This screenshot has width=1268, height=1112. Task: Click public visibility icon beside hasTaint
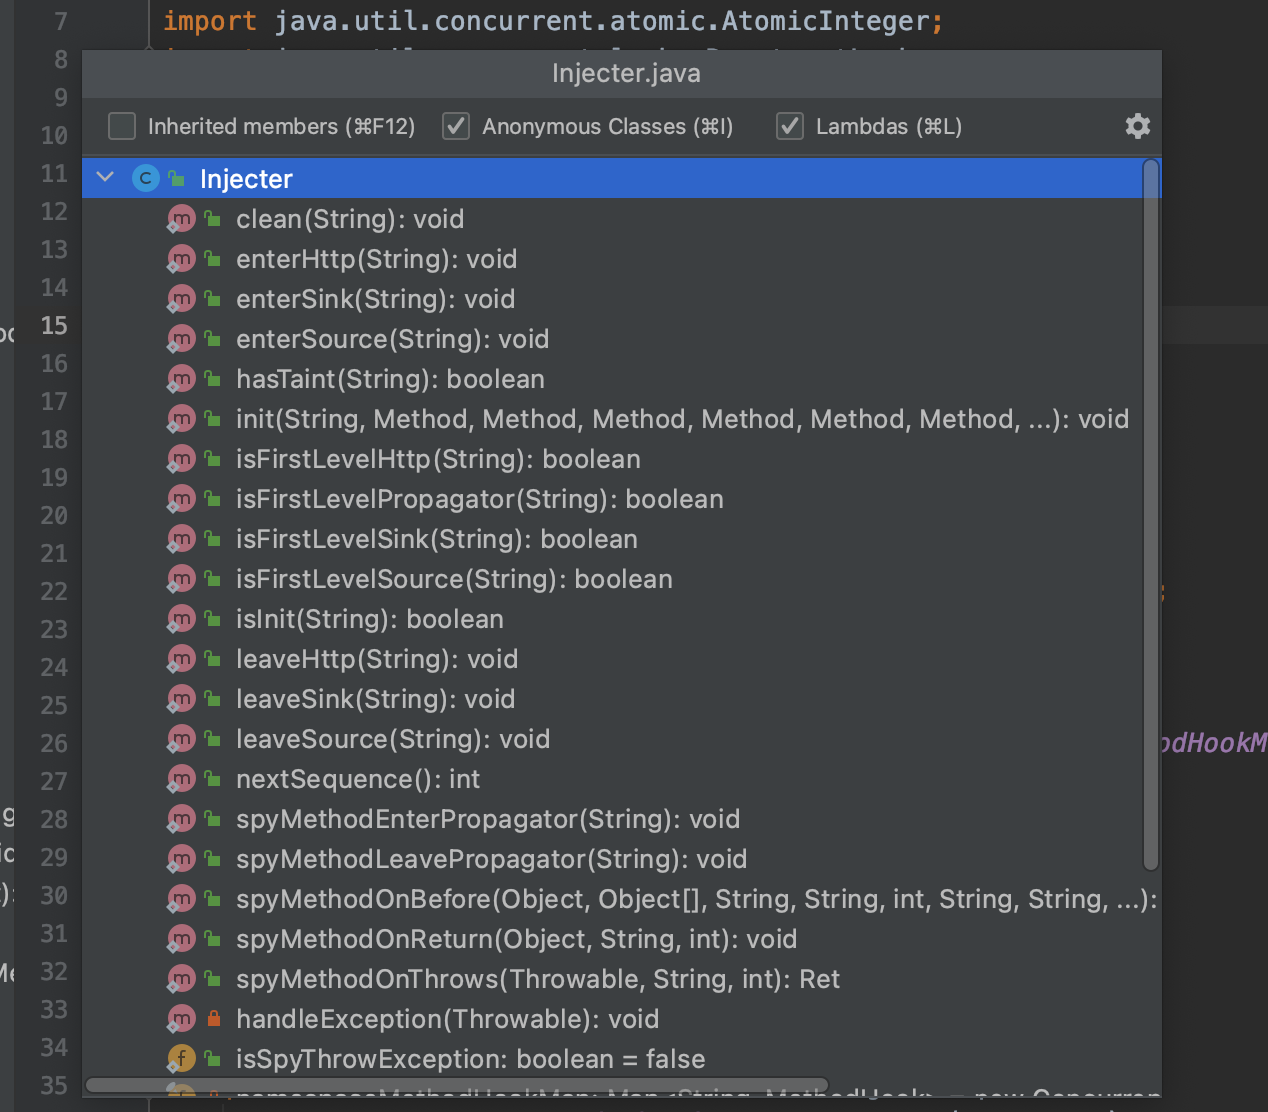pyautogui.click(x=213, y=379)
